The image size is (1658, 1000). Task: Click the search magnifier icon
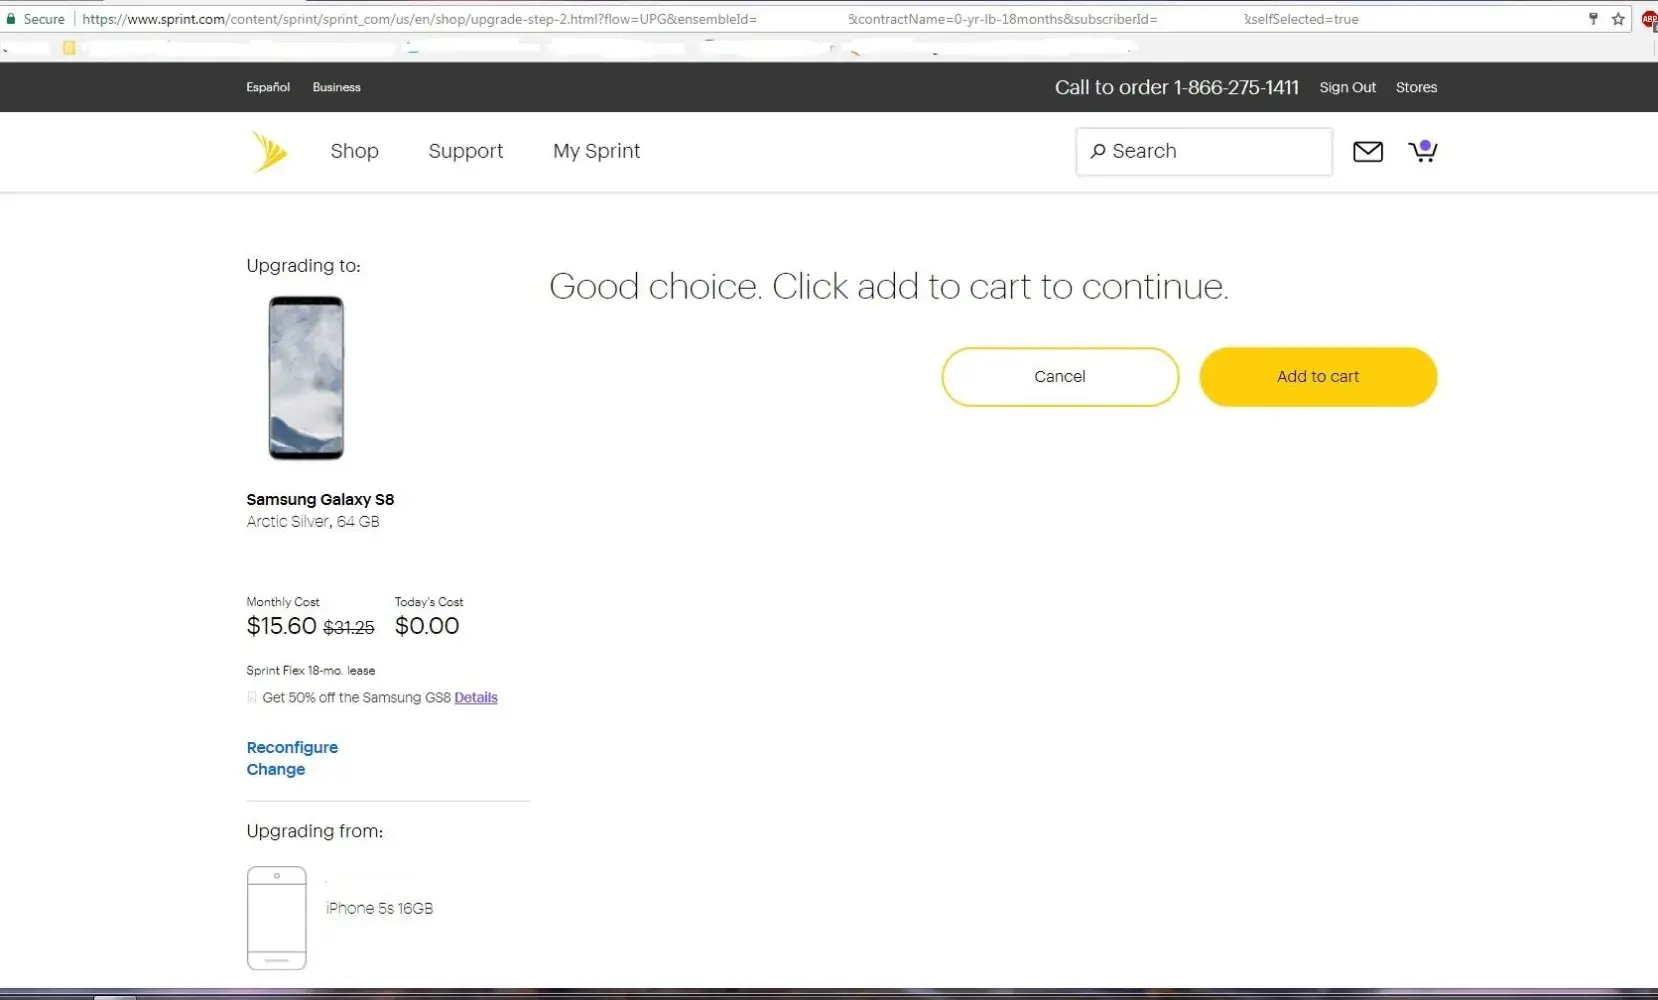[1098, 151]
